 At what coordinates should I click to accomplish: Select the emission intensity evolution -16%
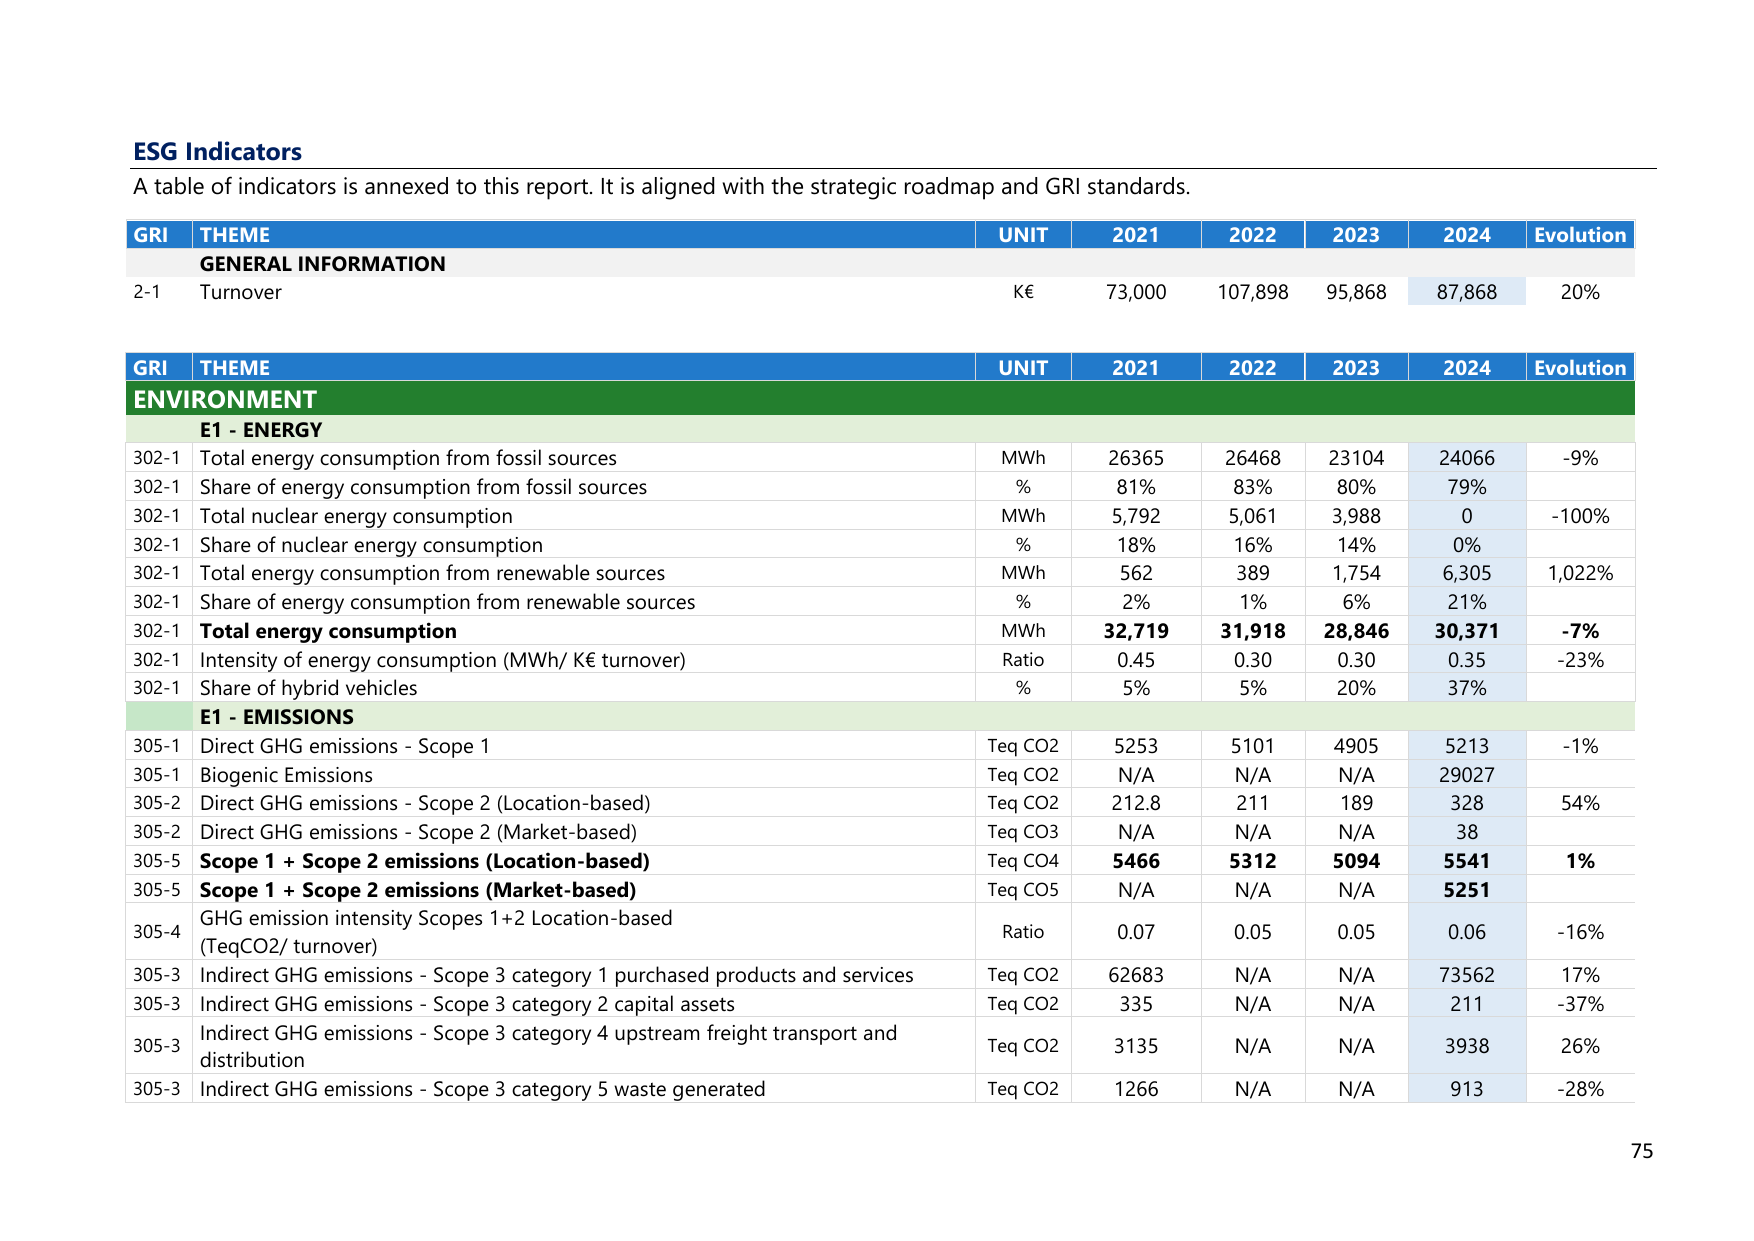point(1580,932)
